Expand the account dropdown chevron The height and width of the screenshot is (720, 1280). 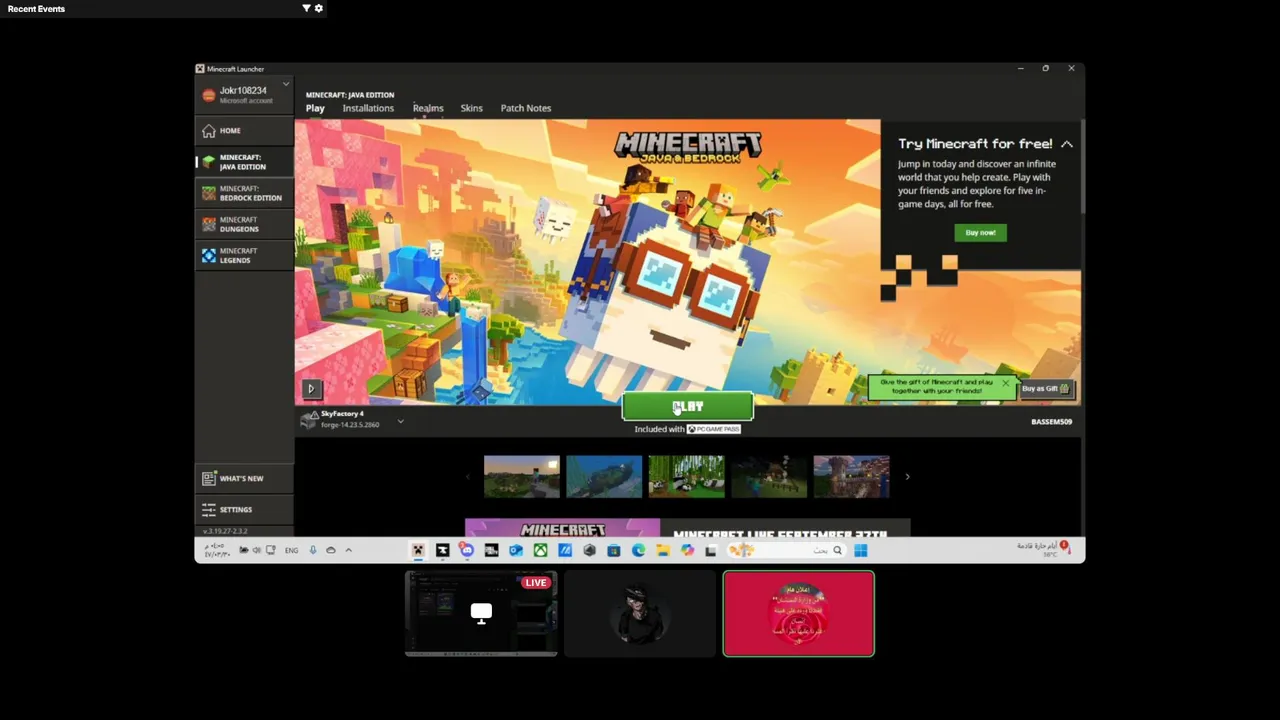[x=286, y=84]
